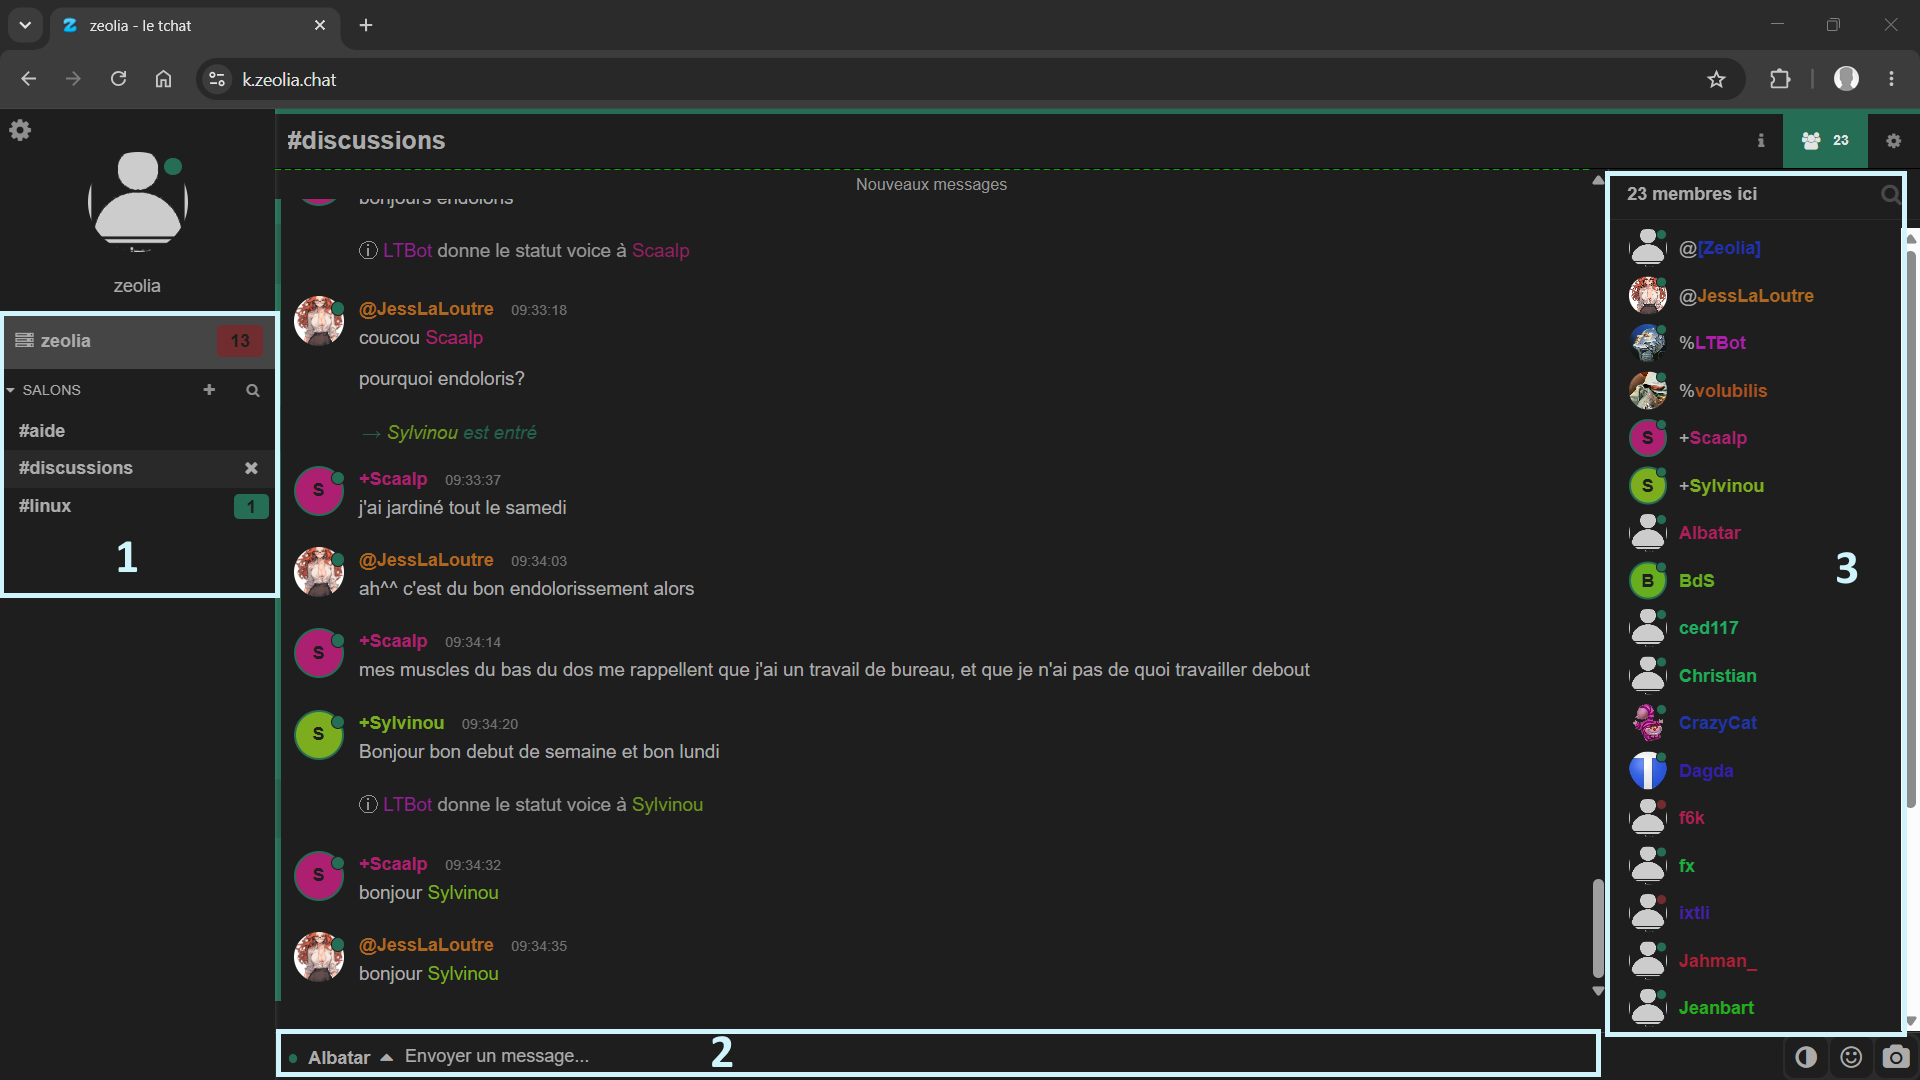Open the Chrome profile icon

pos(1846,79)
